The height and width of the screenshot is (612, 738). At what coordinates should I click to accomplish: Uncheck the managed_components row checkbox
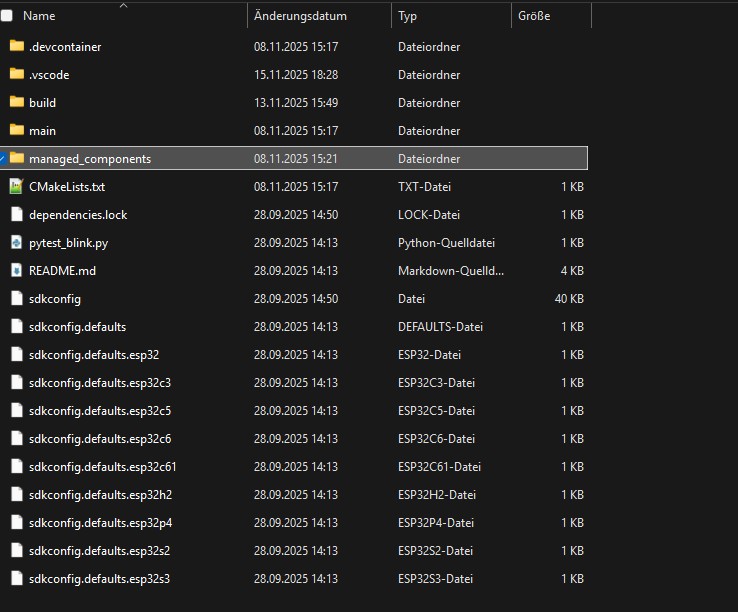(3, 158)
